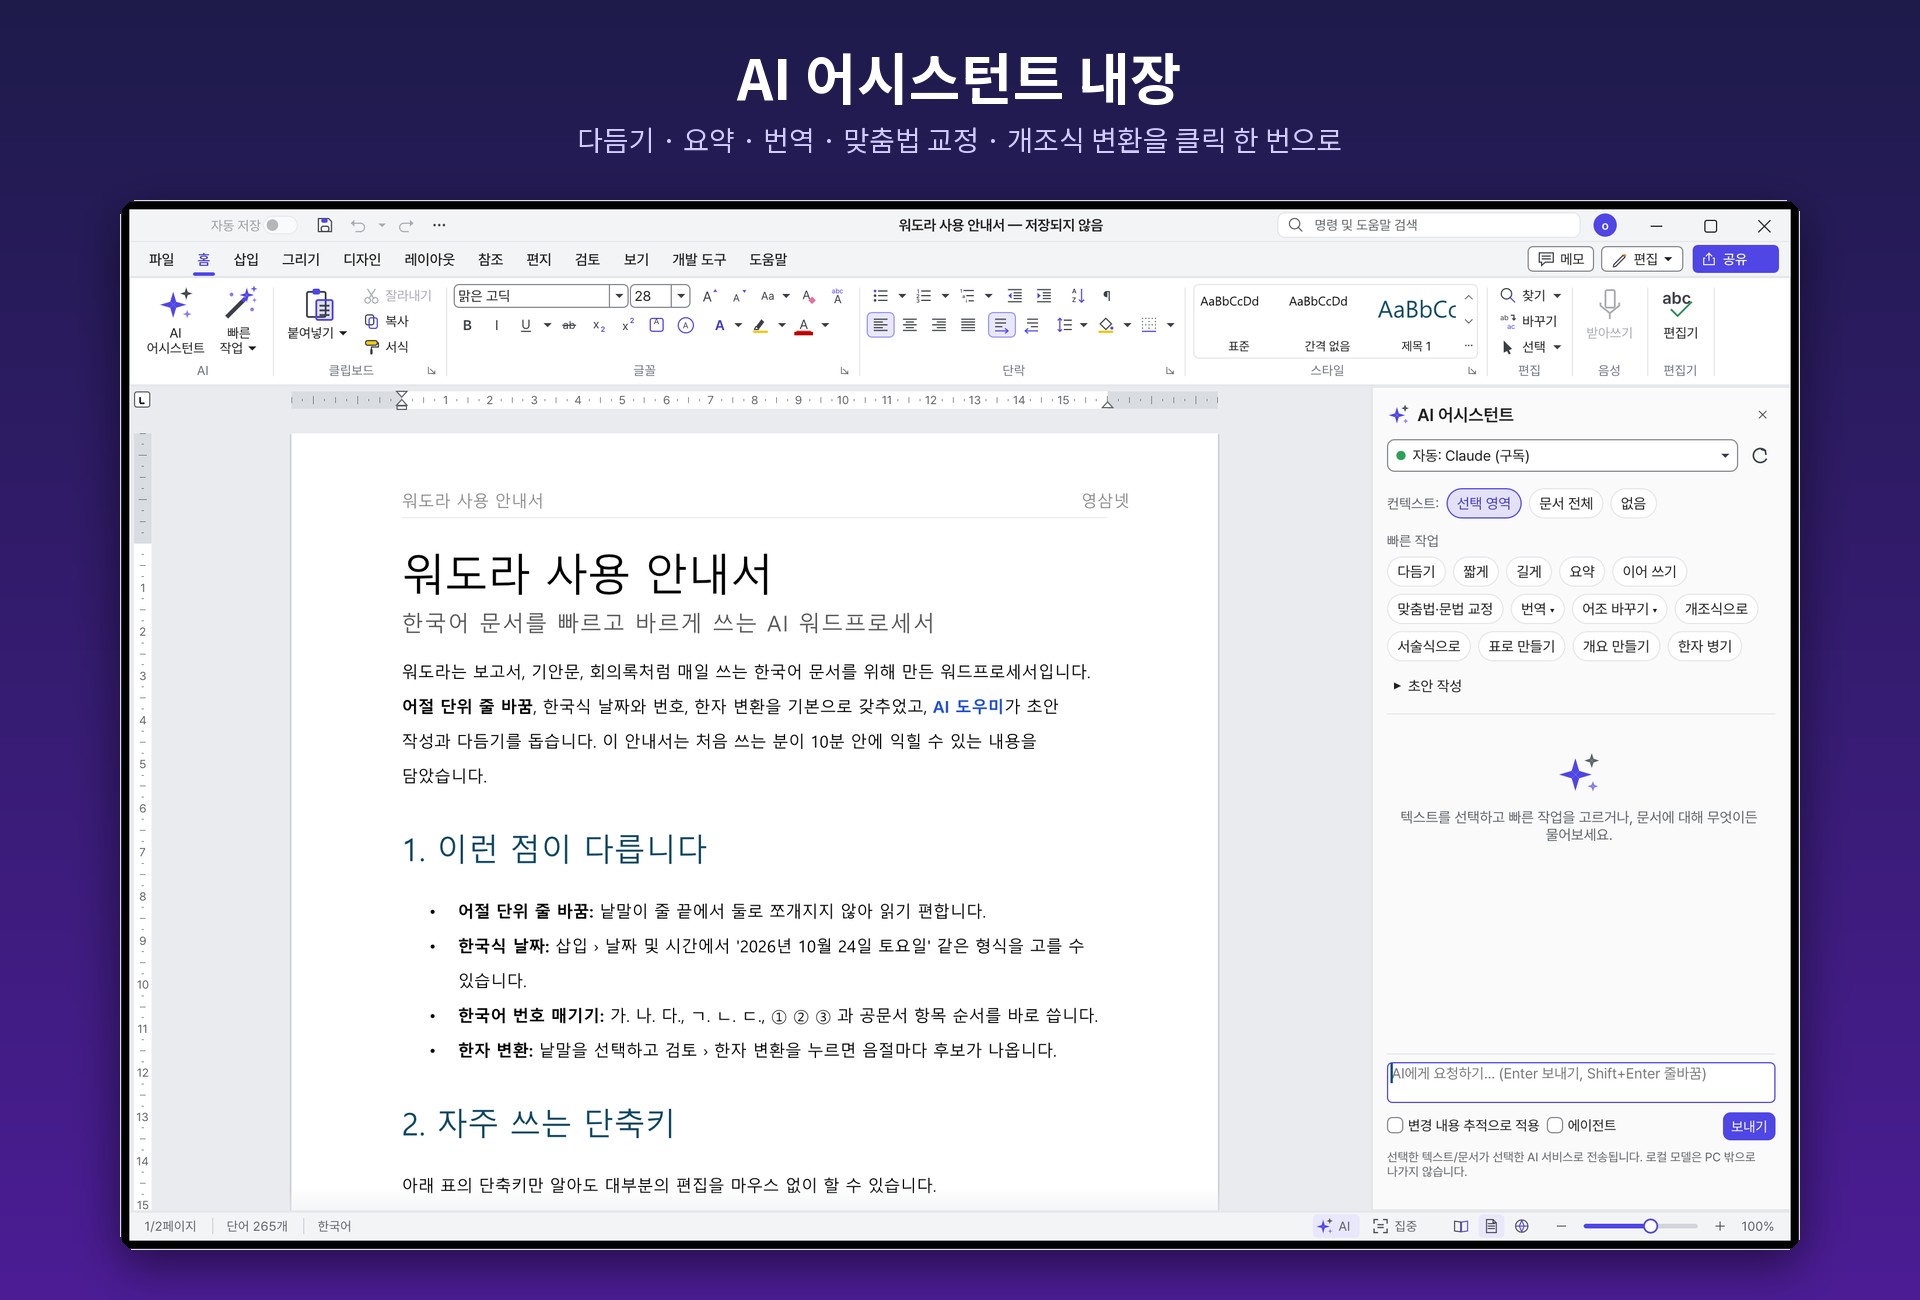Viewport: 1920px width, 1300px height.
Task: Click the 보내기 send button
Action: (x=1749, y=1126)
